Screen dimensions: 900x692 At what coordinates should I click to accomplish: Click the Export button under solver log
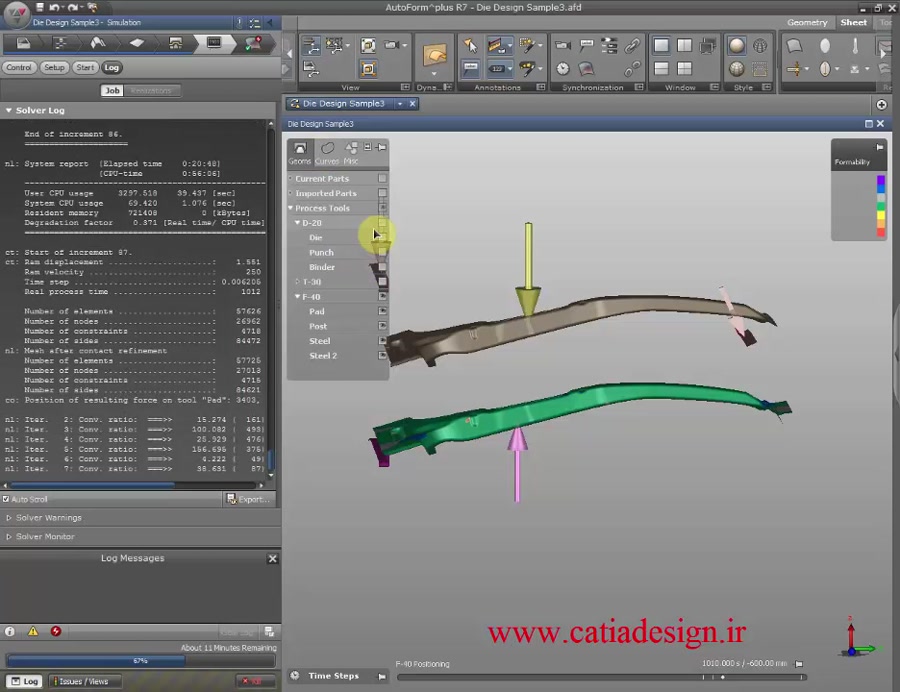tap(249, 499)
